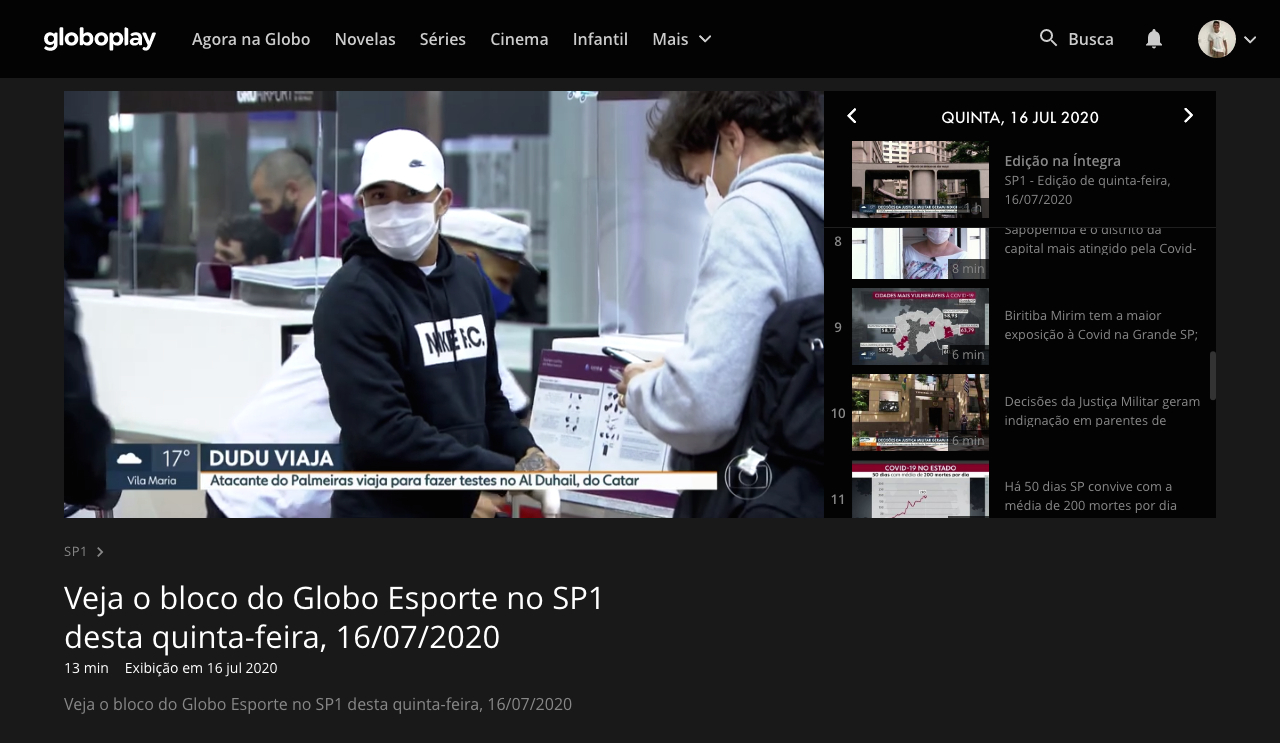Click the chevron beside SP1 breadcrumb
This screenshot has width=1280, height=743.
100,552
